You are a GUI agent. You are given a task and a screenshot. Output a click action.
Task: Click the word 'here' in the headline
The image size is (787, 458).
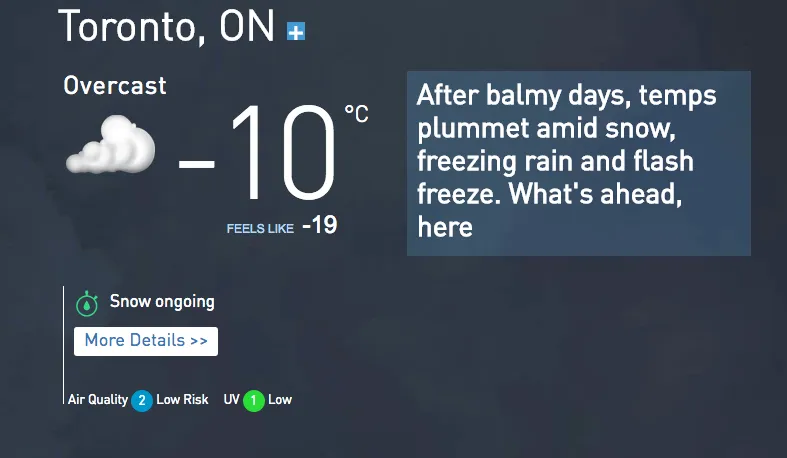tap(445, 227)
